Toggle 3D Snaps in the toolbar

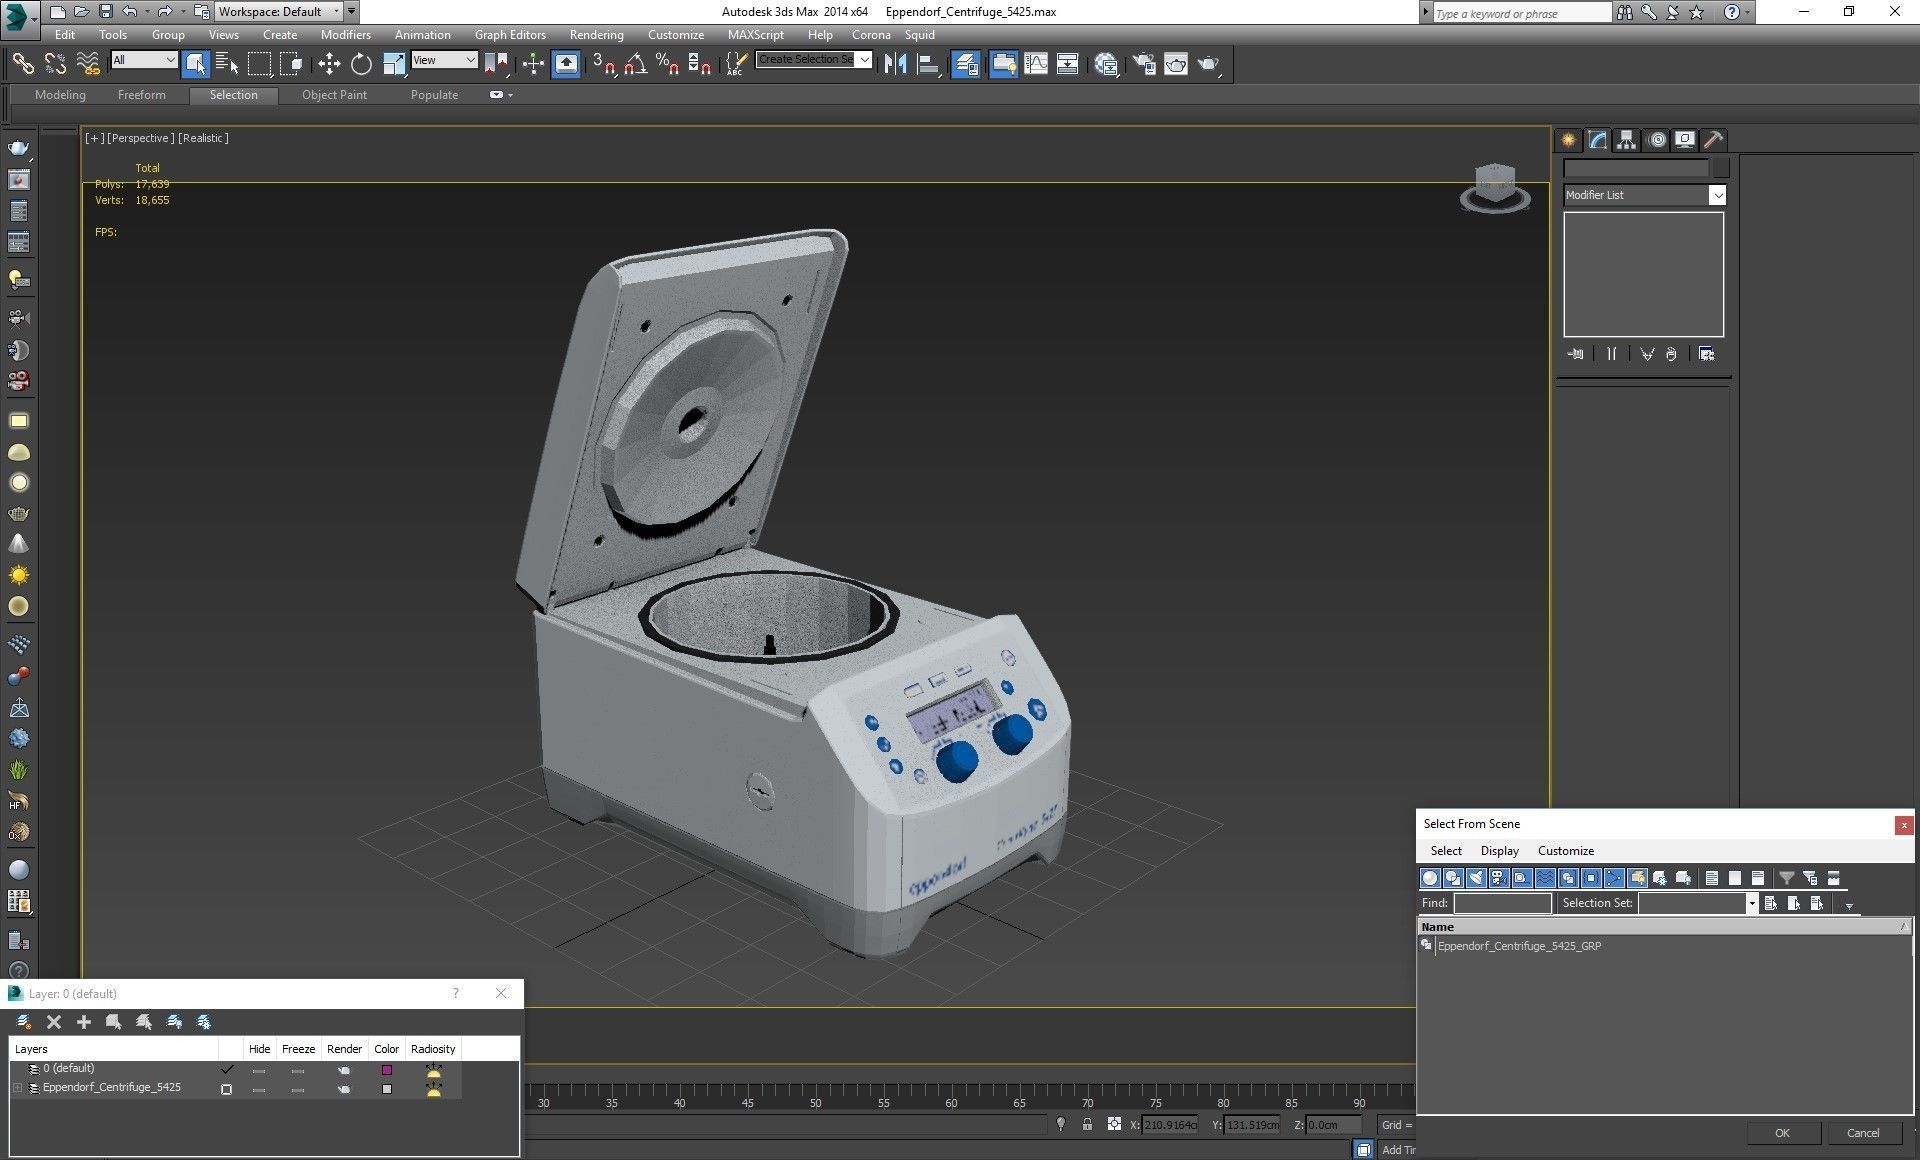tap(603, 64)
